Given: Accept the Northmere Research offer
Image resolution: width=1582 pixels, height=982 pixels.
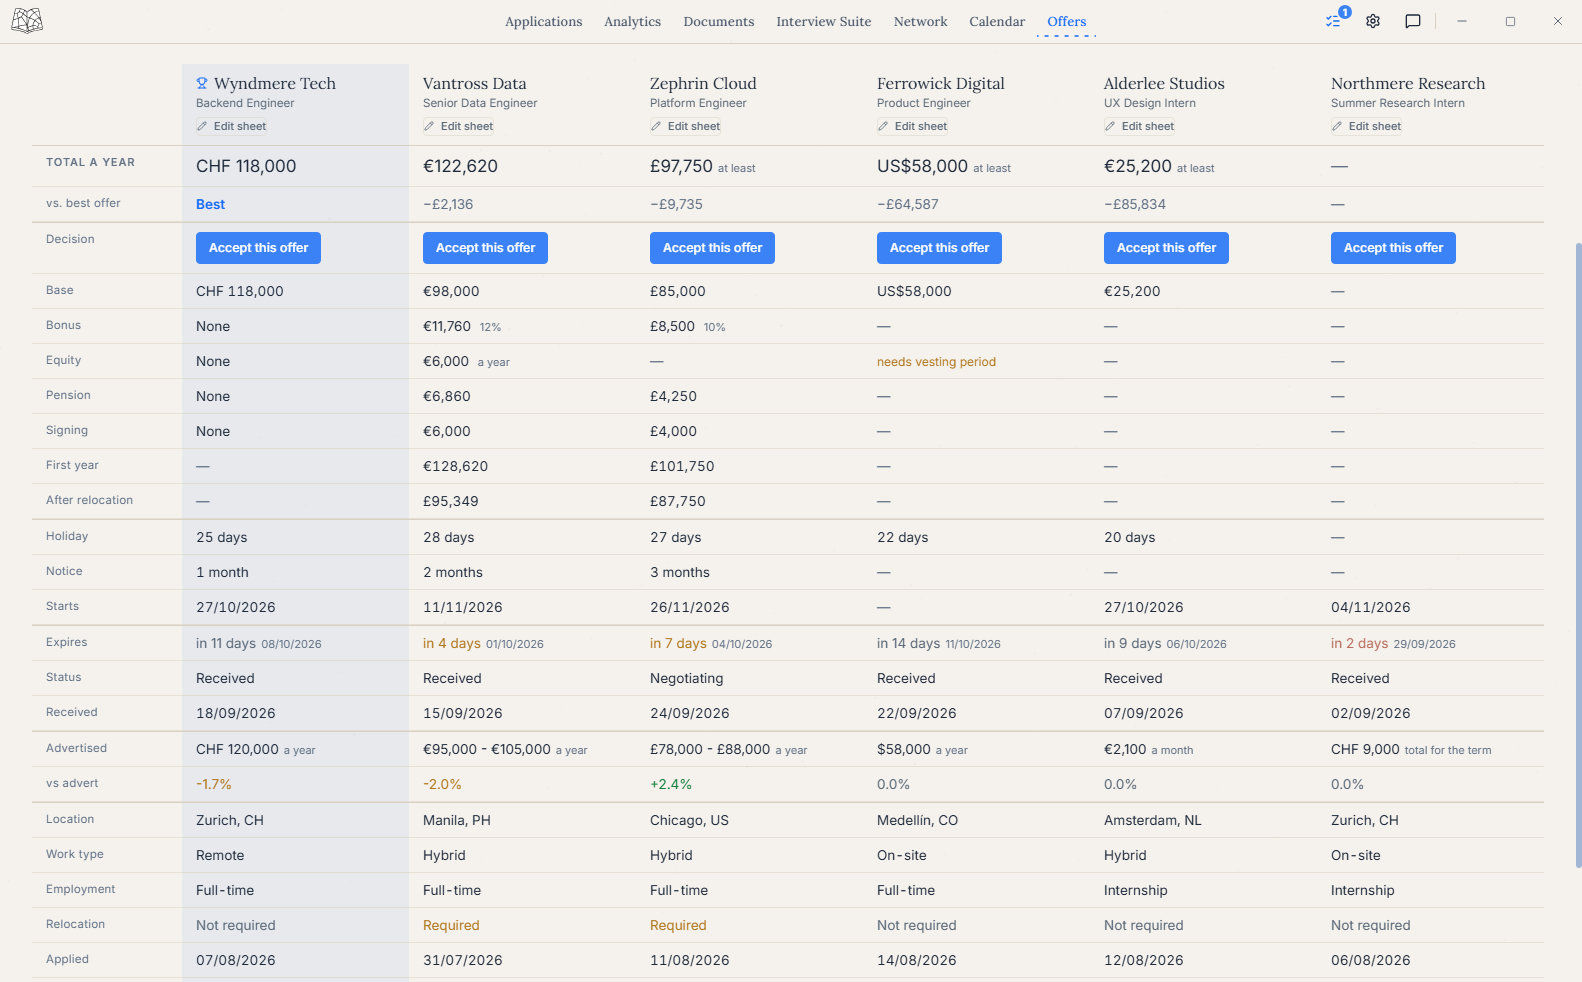Looking at the screenshot, I should pos(1393,248).
